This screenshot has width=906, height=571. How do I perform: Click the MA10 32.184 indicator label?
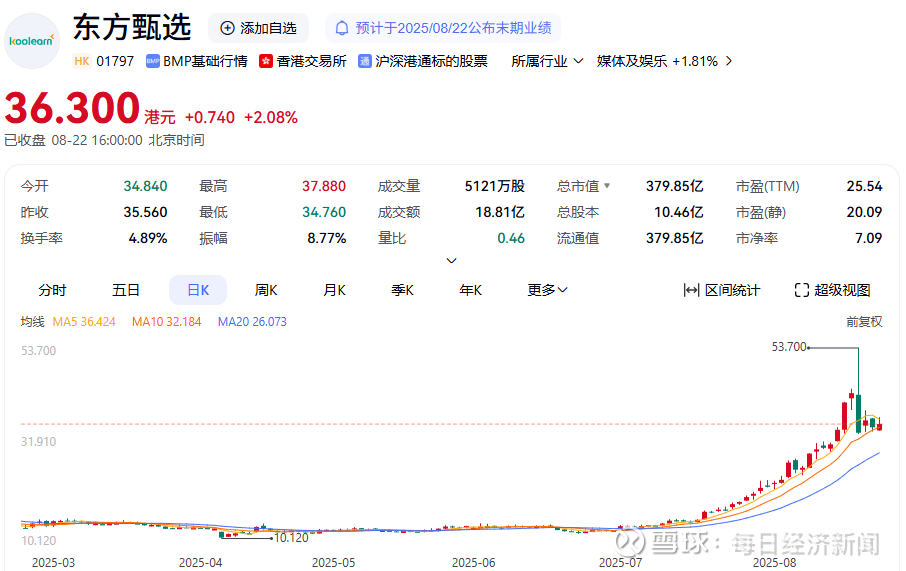(166, 322)
